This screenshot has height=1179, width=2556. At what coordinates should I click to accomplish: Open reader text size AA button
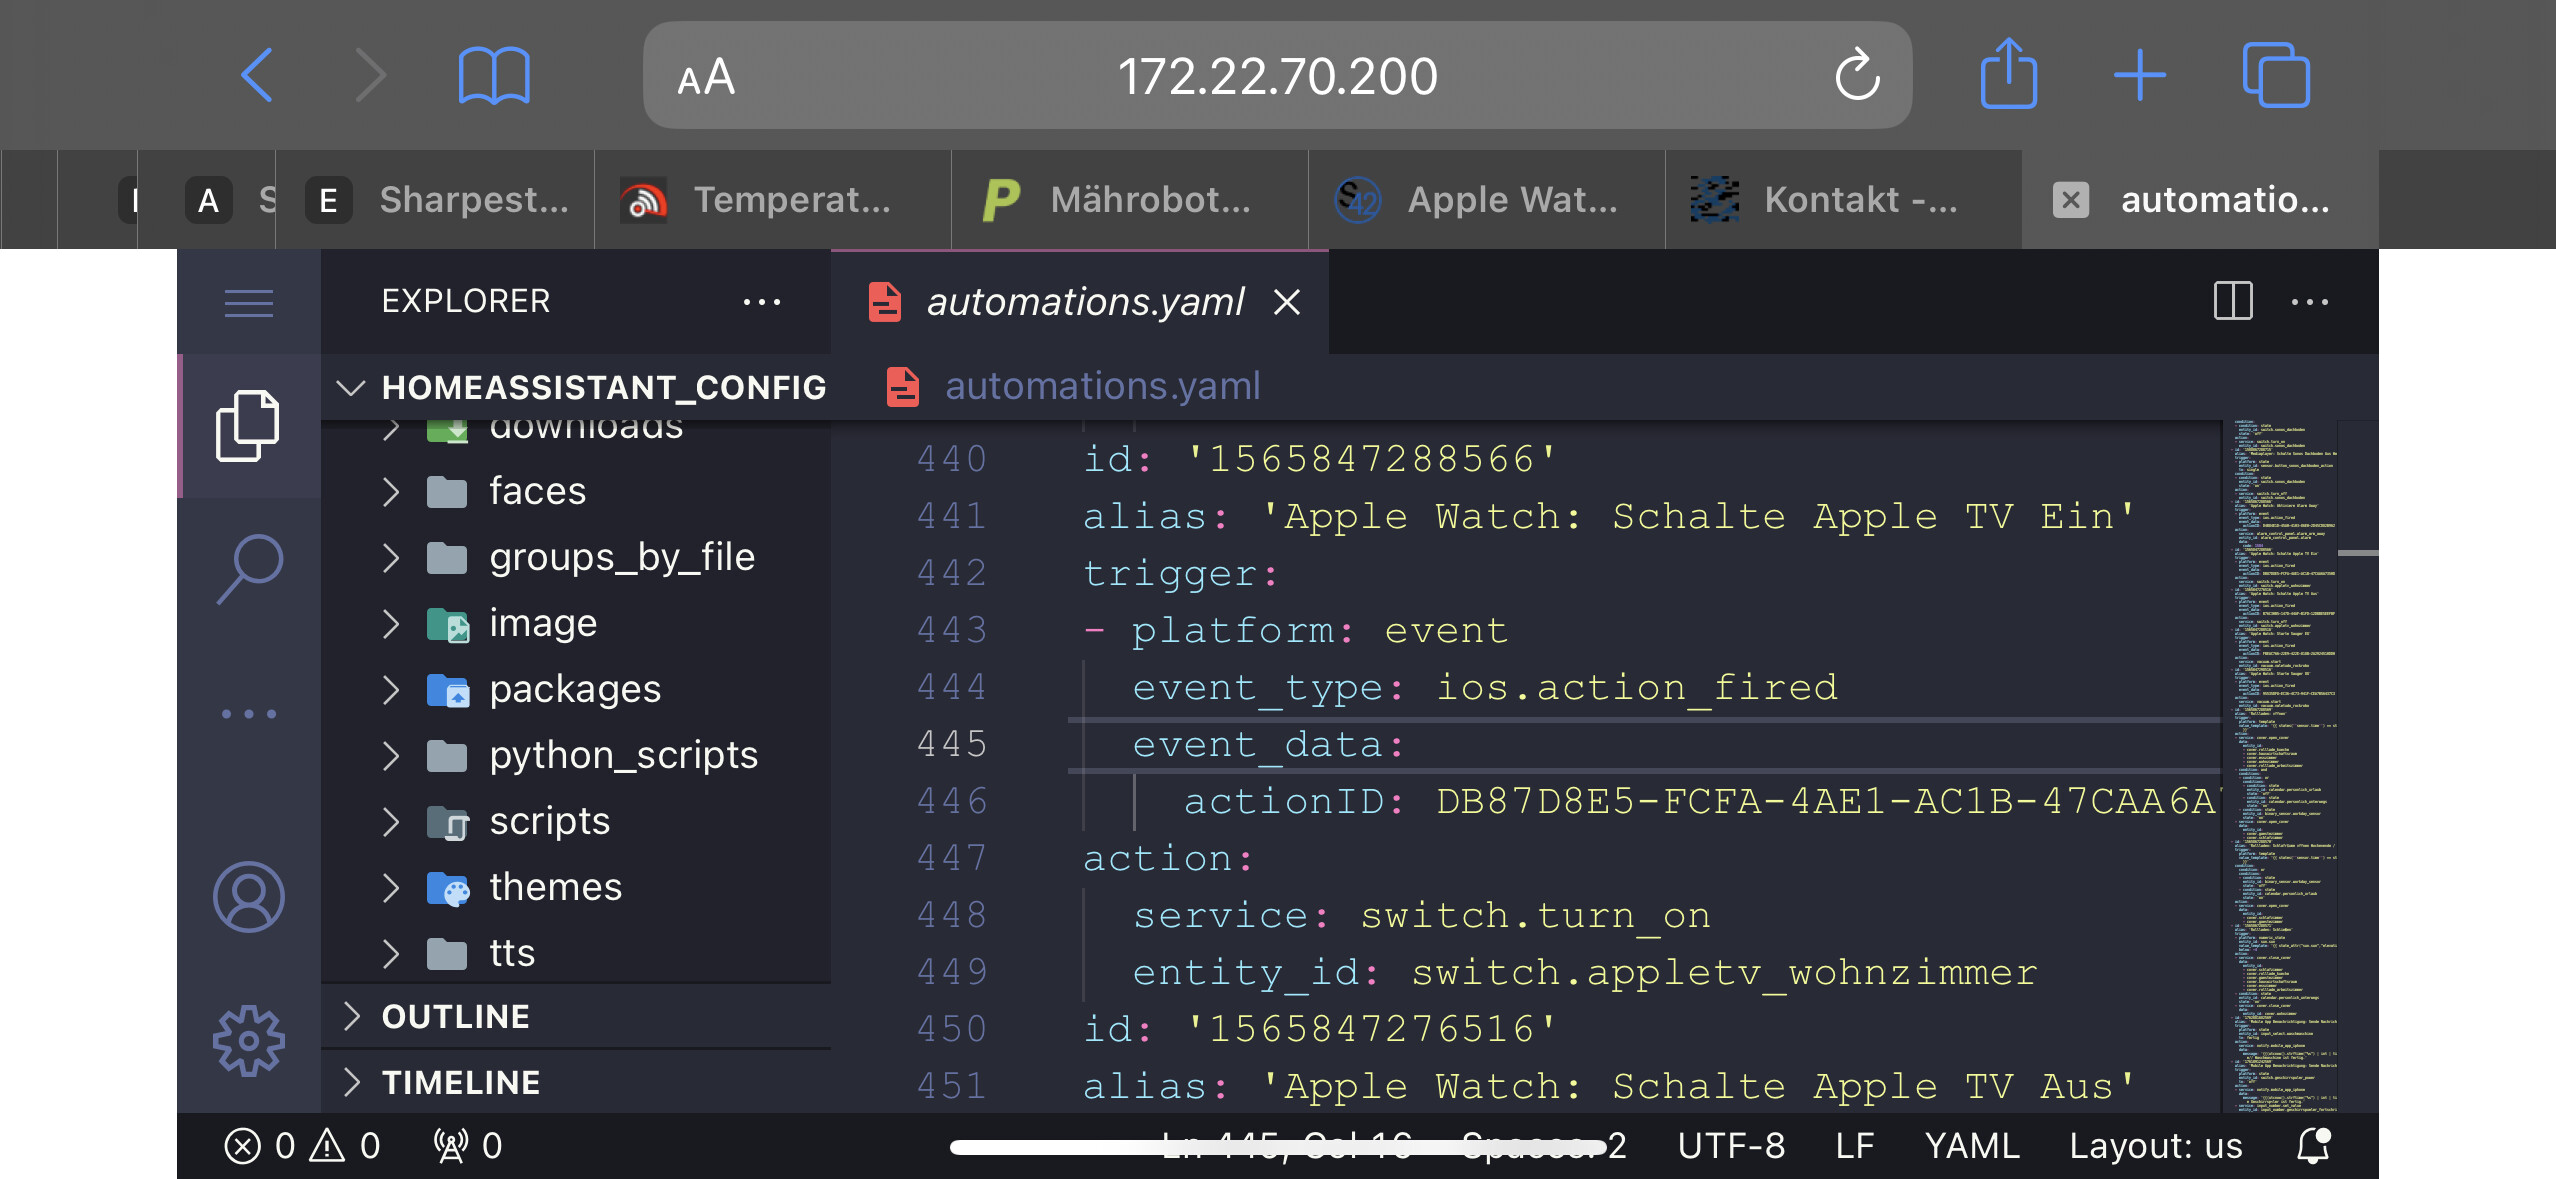pyautogui.click(x=706, y=77)
